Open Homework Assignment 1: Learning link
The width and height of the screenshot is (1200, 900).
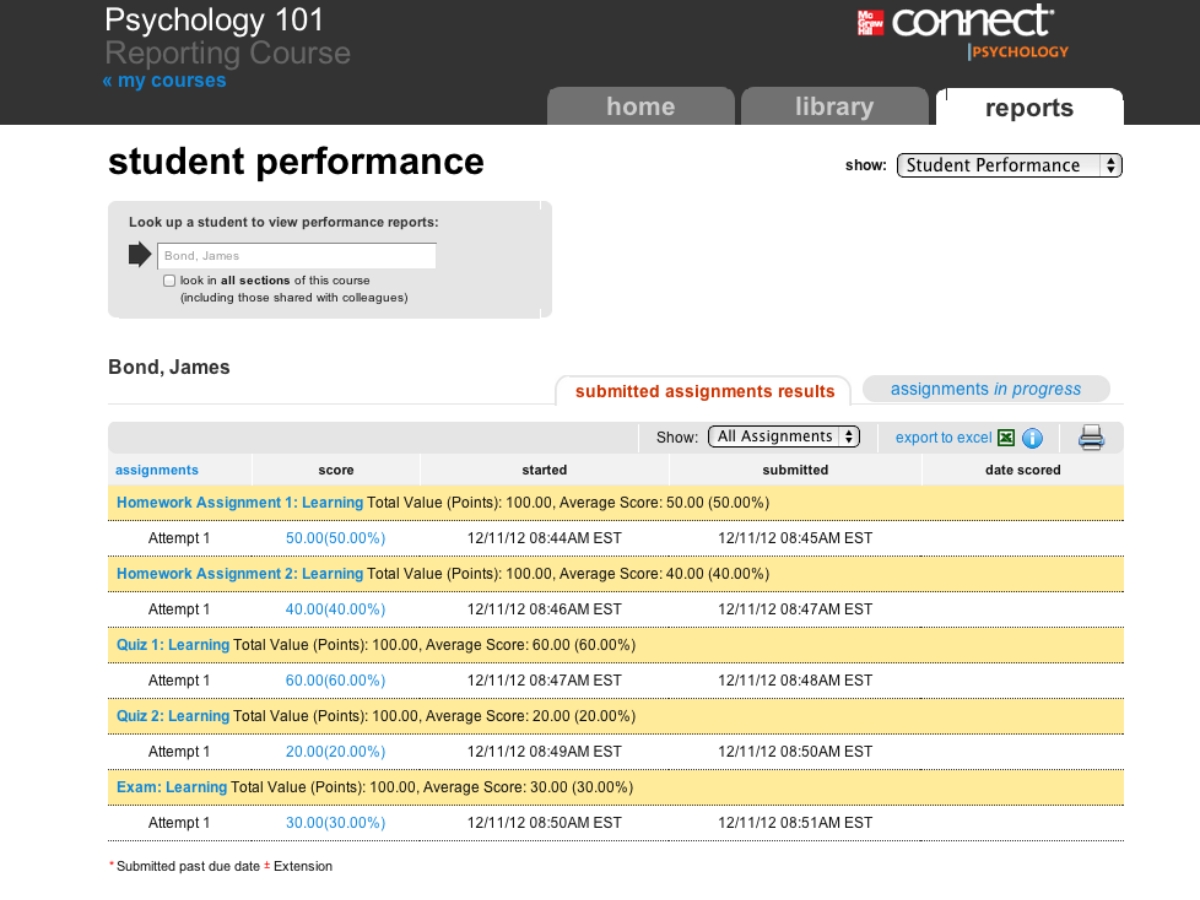tap(239, 502)
